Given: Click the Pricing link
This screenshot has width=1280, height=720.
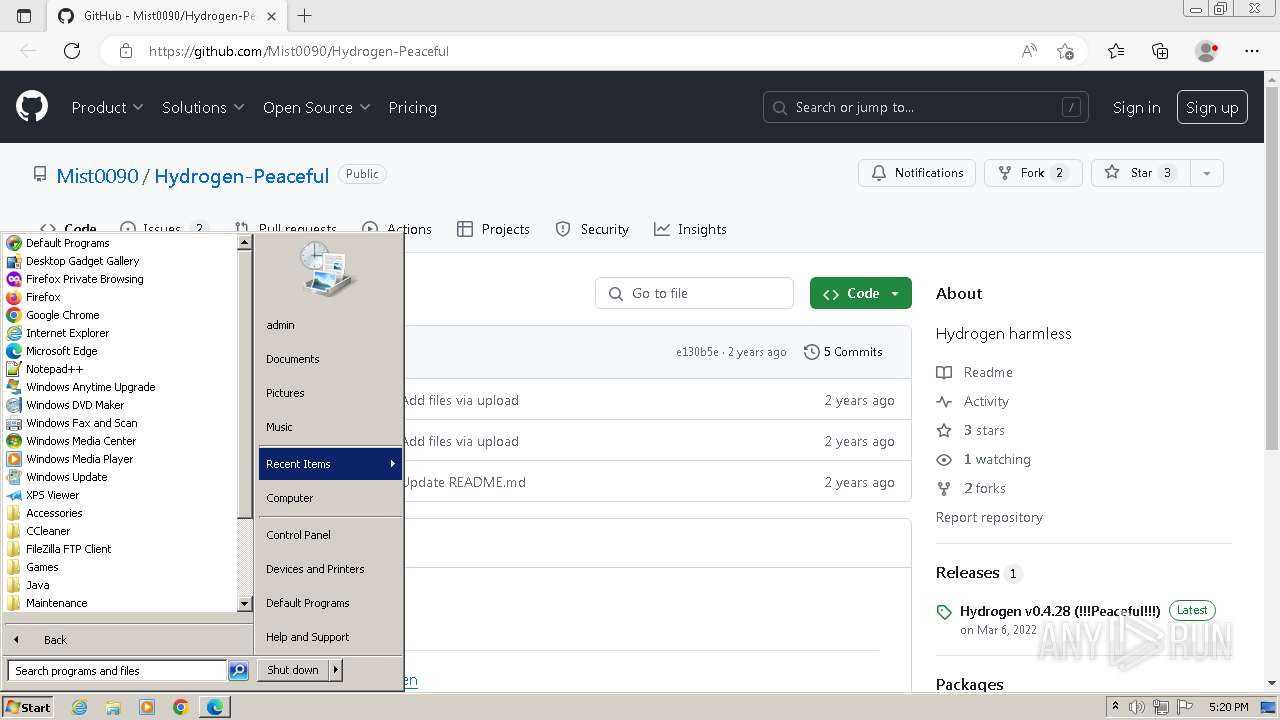Looking at the screenshot, I should click(412, 107).
